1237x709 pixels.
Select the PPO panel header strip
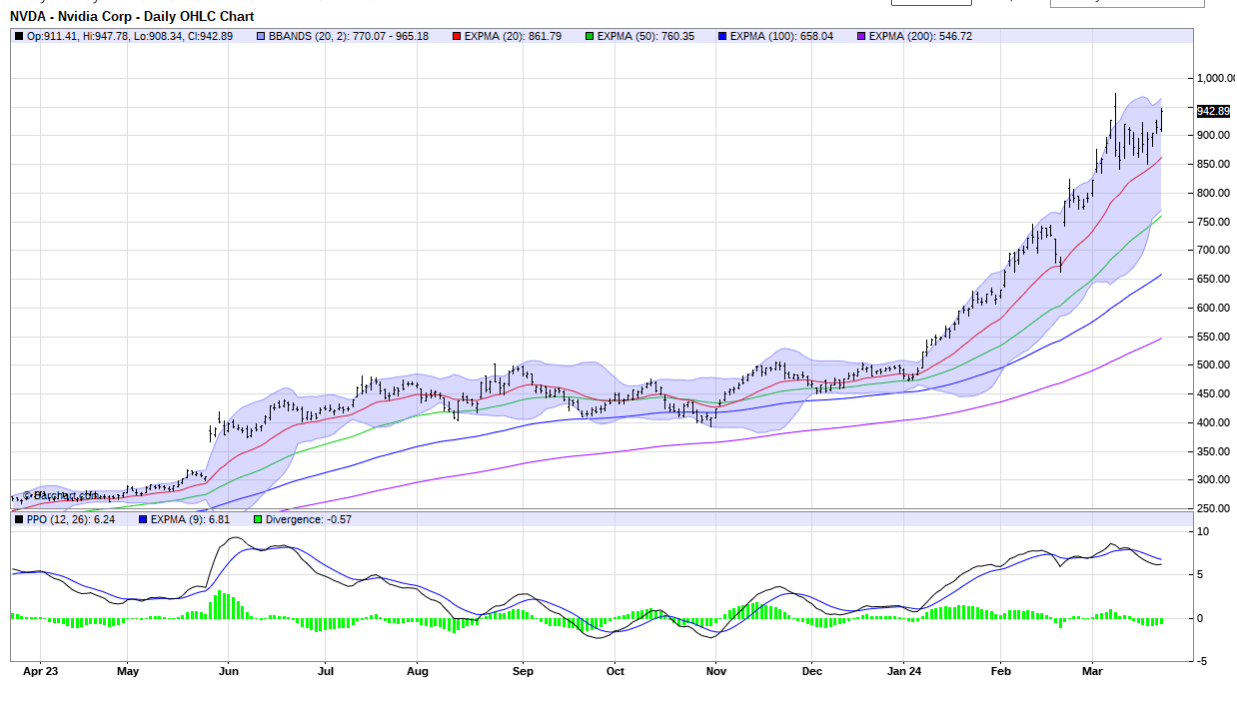(x=600, y=518)
